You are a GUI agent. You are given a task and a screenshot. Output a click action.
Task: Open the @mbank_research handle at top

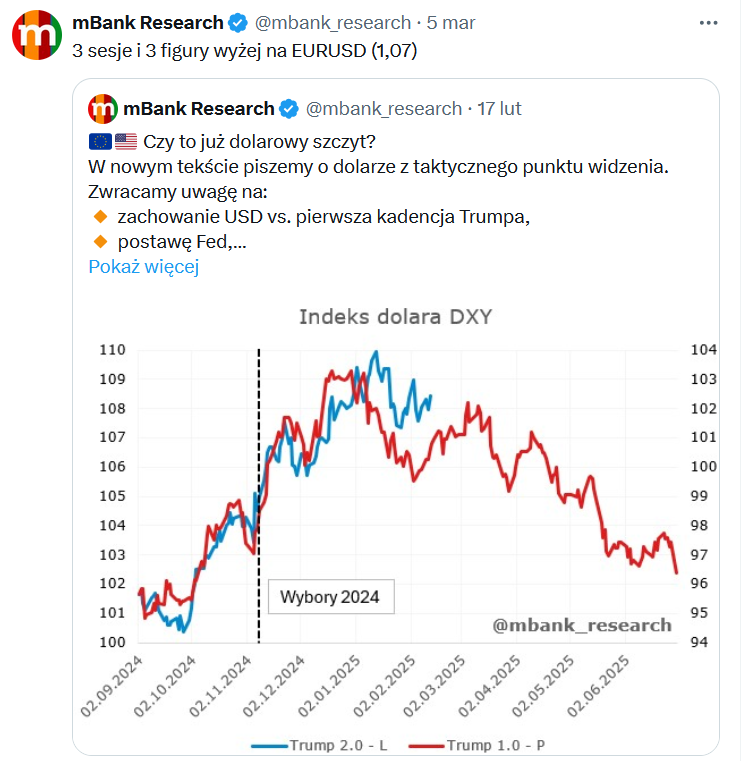pos(333,23)
